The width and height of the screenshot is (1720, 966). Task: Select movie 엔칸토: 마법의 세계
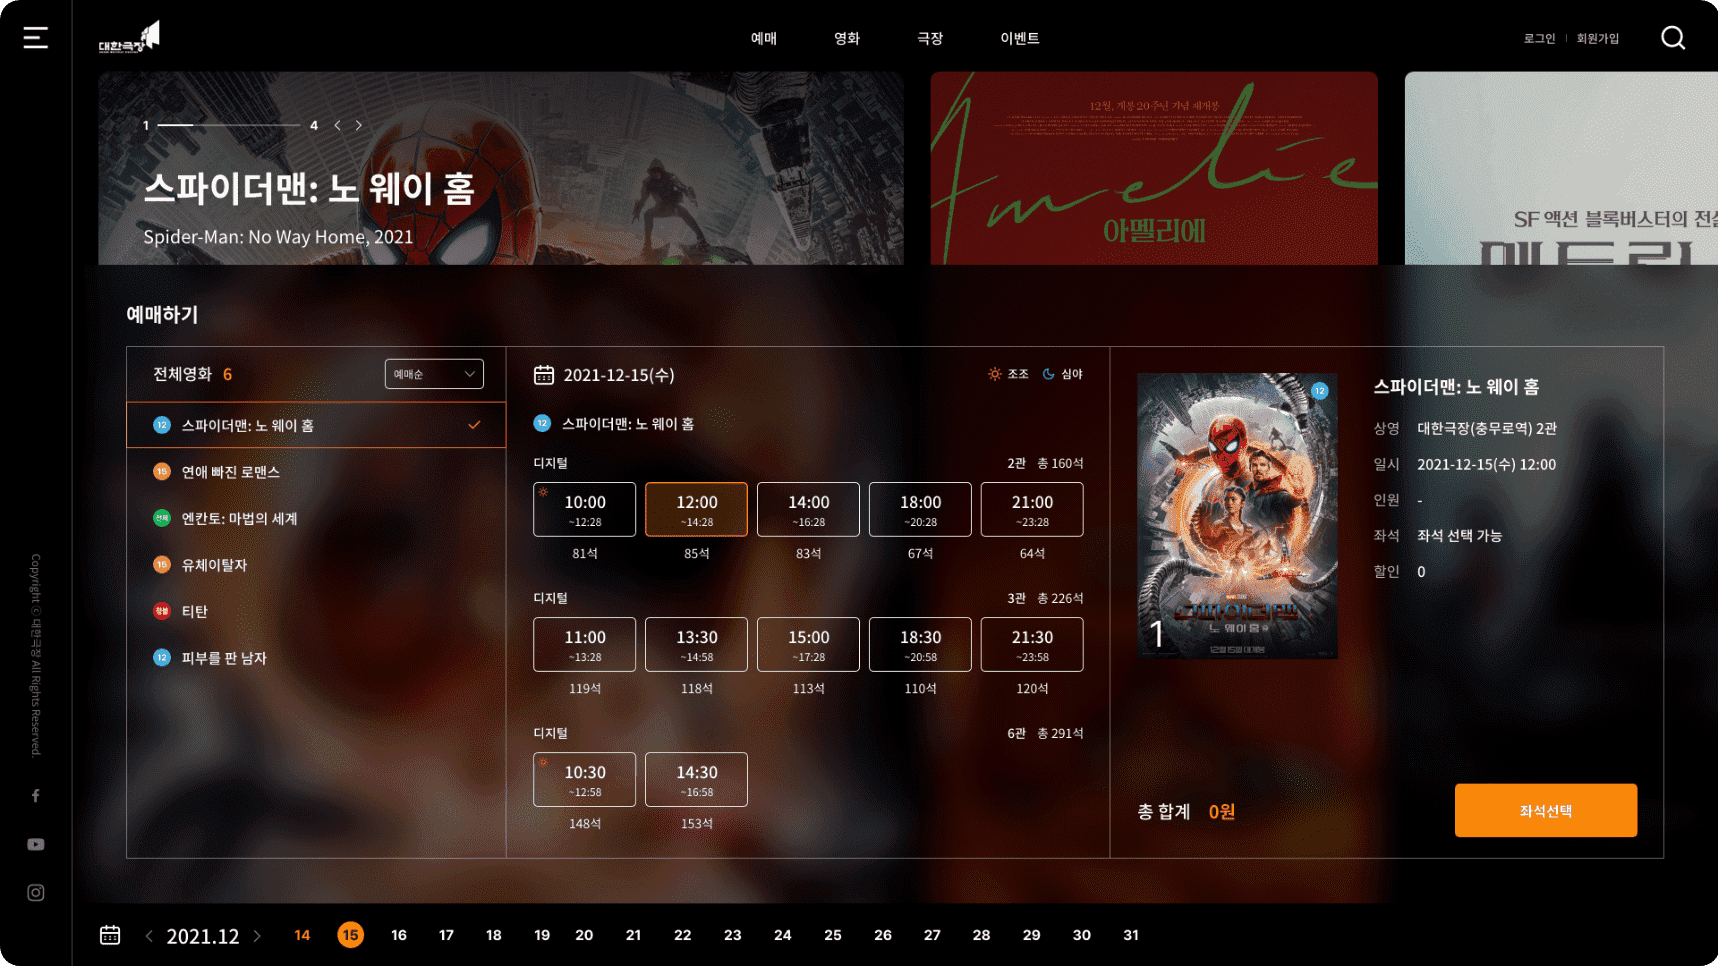click(x=316, y=518)
